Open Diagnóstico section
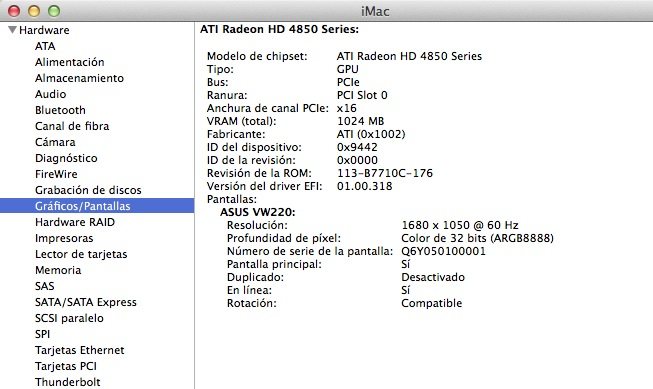The width and height of the screenshot is (653, 389). (x=66, y=158)
